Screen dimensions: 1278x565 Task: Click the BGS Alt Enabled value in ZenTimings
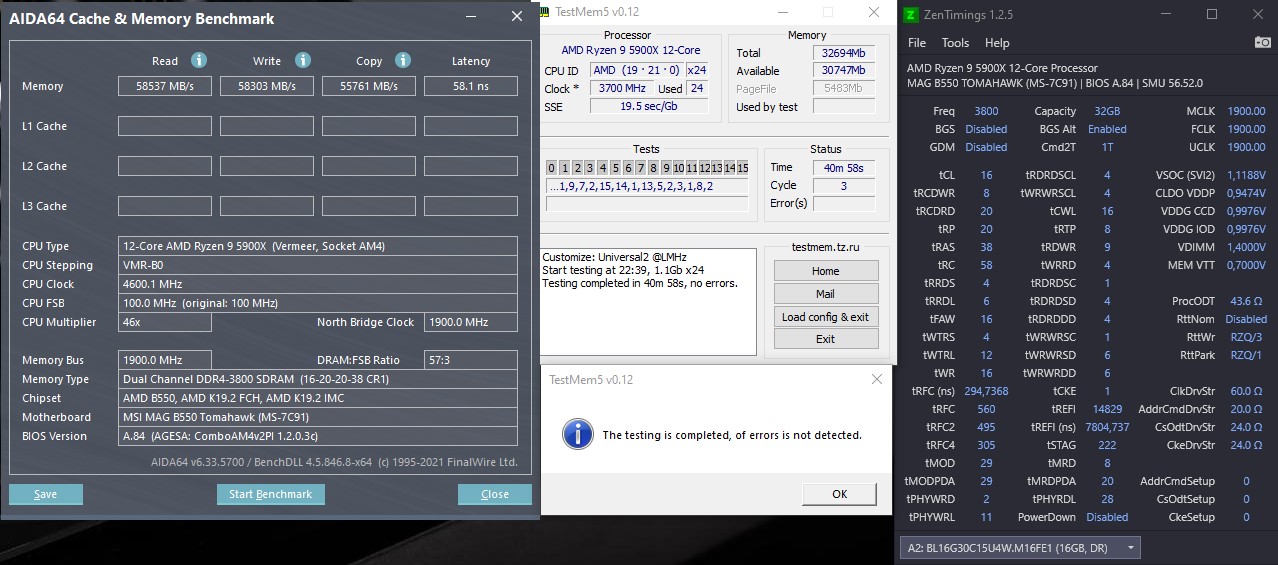click(x=1107, y=129)
